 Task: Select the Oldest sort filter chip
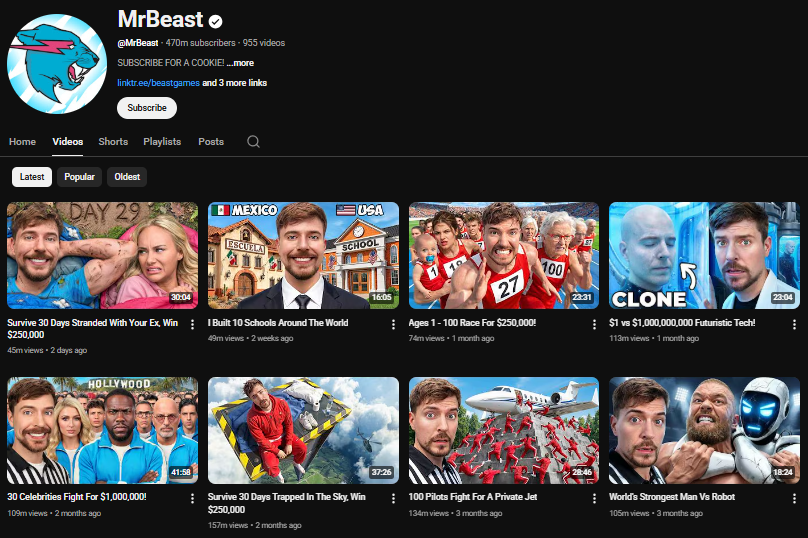point(127,177)
